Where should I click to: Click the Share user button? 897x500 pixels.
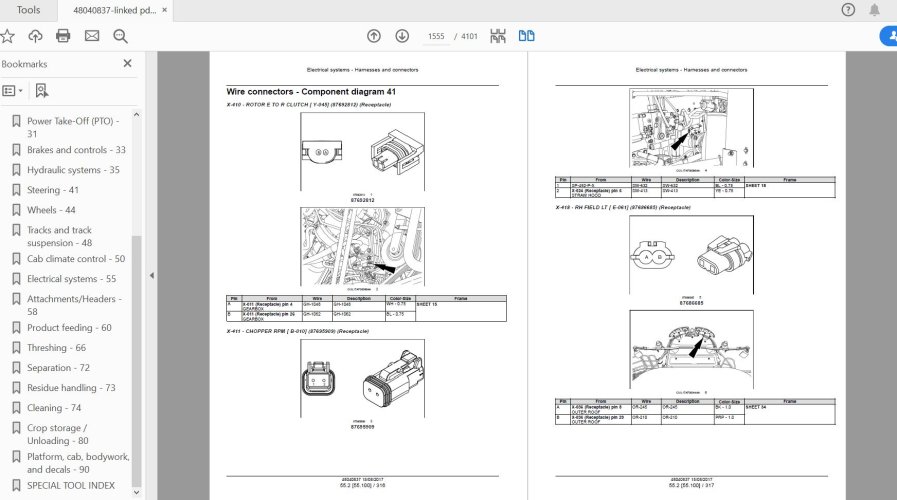tap(888, 36)
